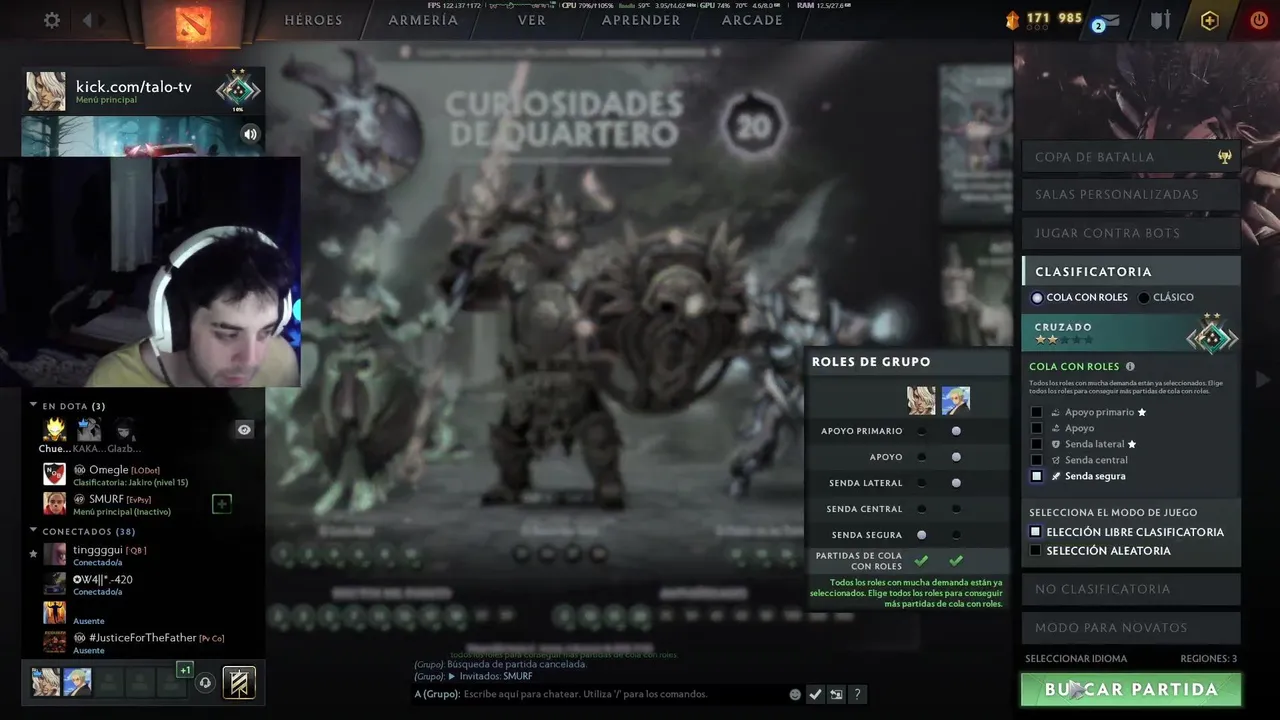
Task: Expand Jugar contra Bots section
Action: pos(1131,233)
